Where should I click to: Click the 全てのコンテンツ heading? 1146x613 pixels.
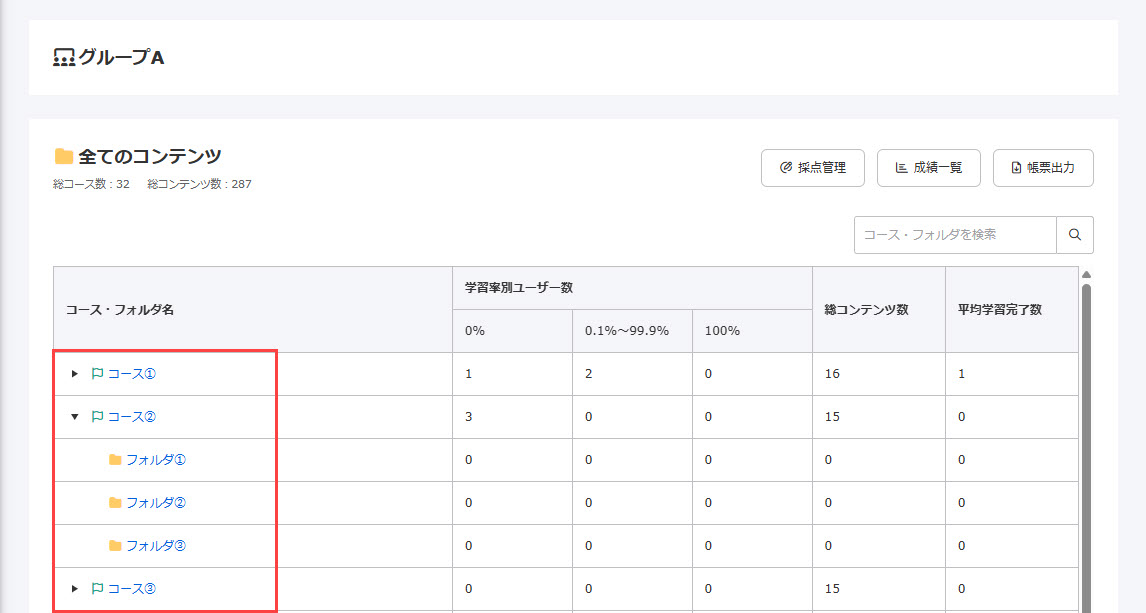coord(150,156)
